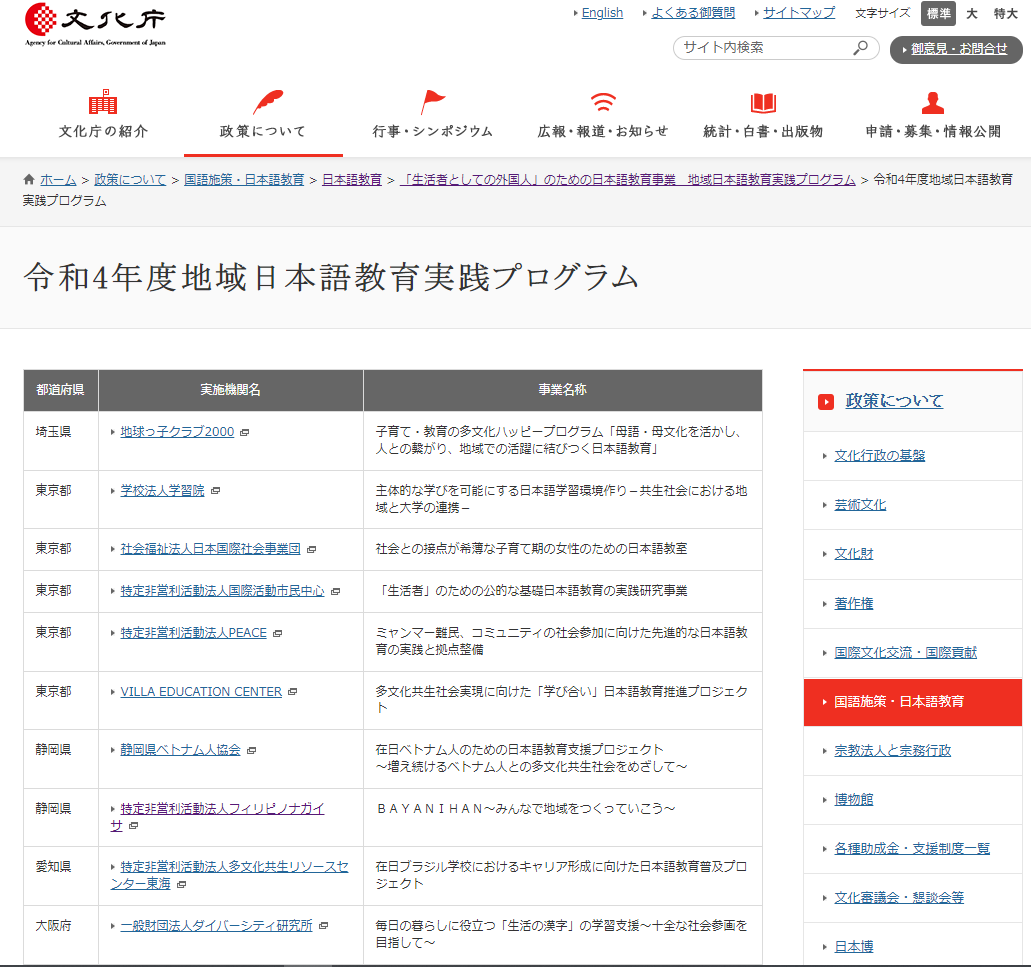Viewport: 1031px width, 967px height.
Task: Open the 静岡県ベトナム人協会 external link
Action: 180,749
